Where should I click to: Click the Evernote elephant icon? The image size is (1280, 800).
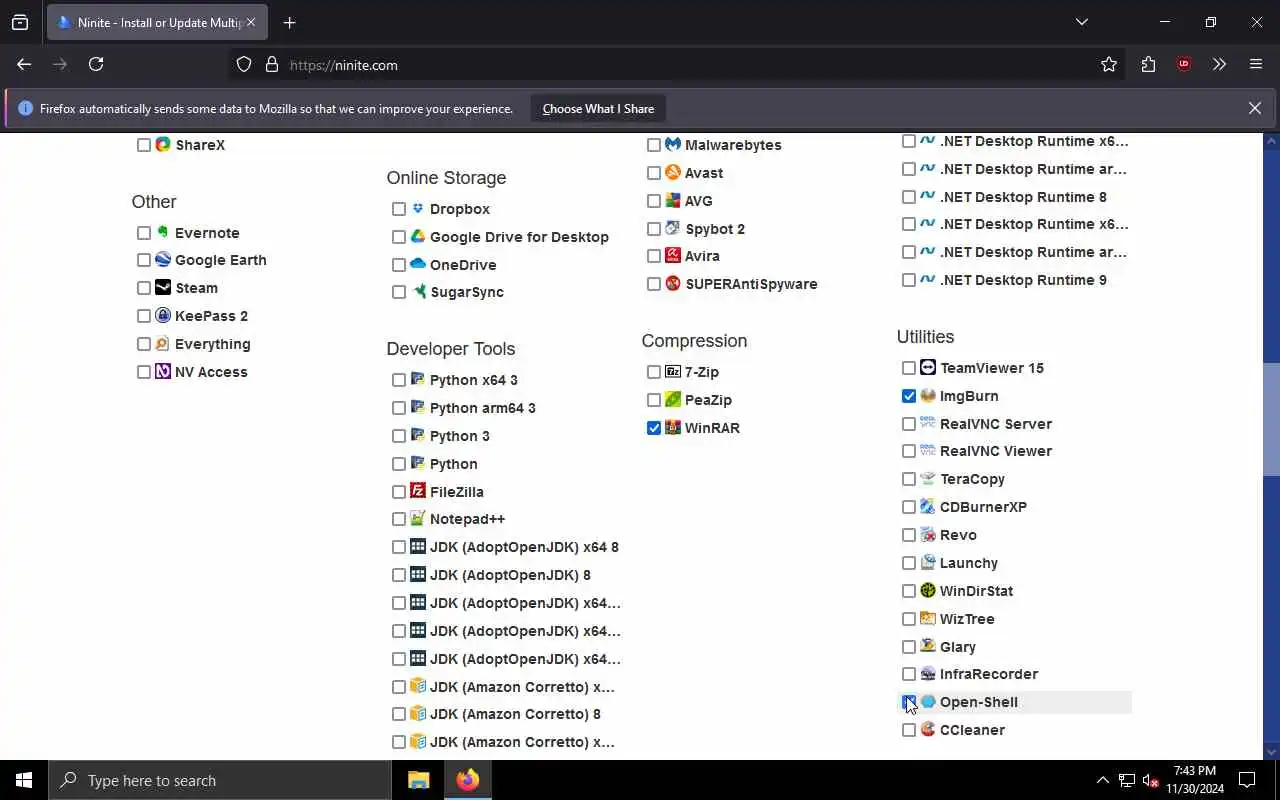[163, 233]
